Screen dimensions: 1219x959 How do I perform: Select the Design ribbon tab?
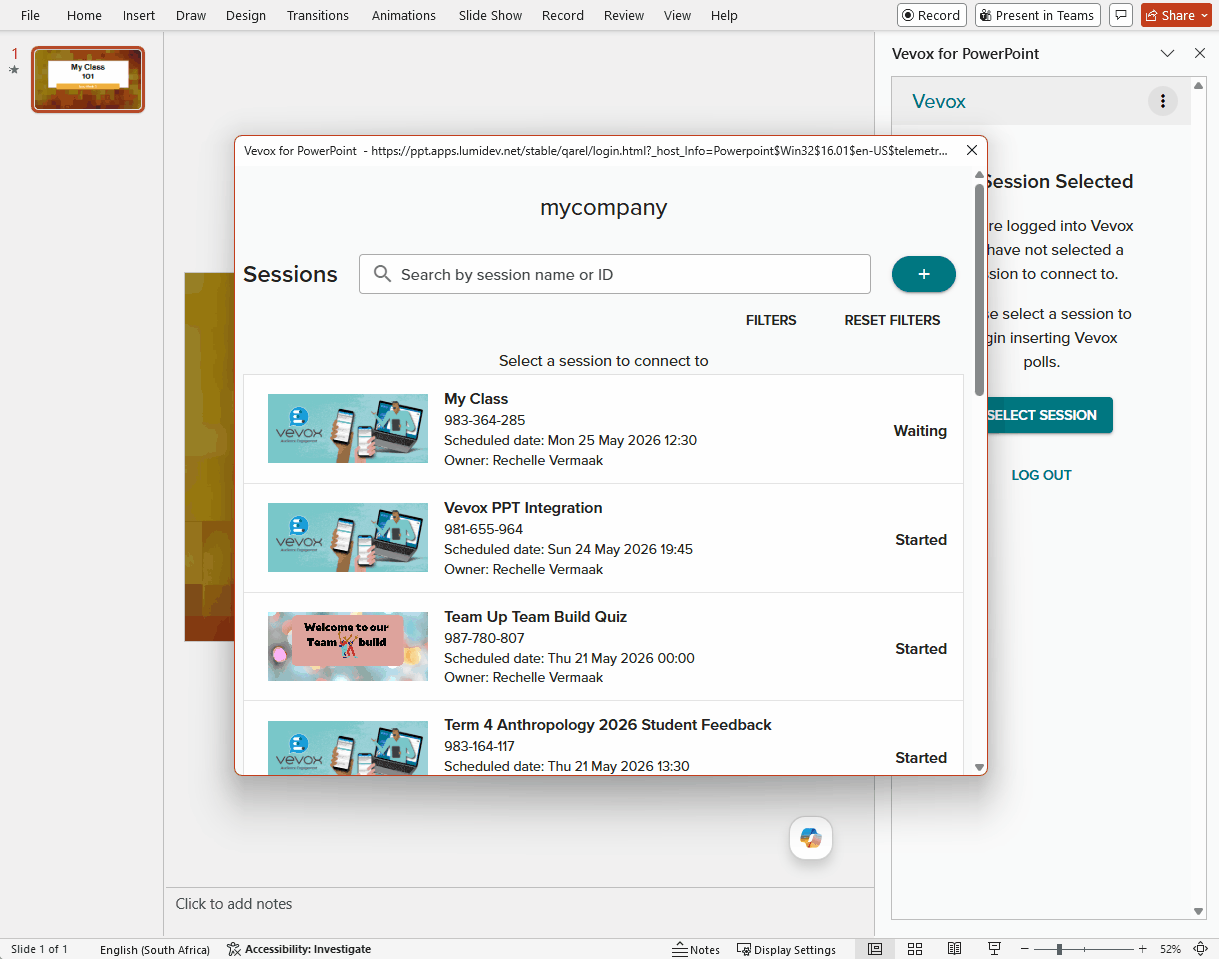pos(246,15)
